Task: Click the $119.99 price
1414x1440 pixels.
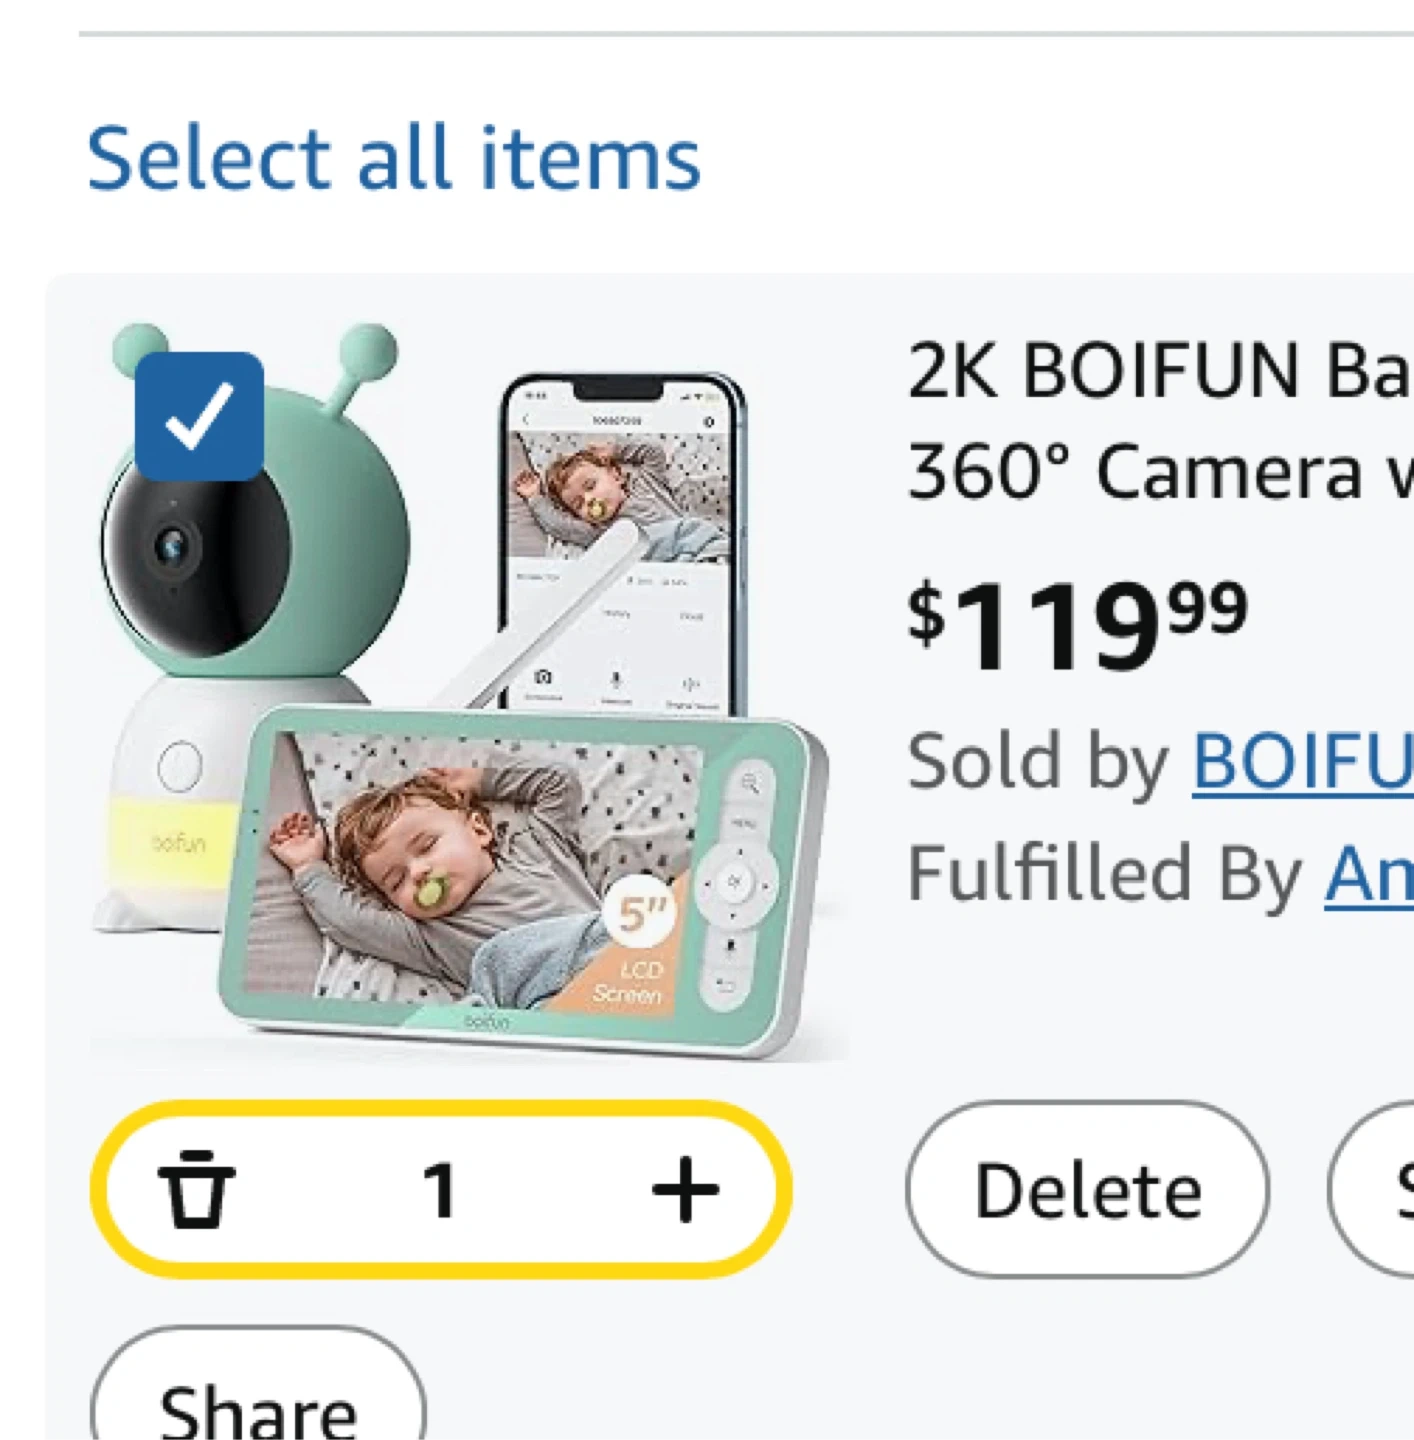Action: 1078,623
